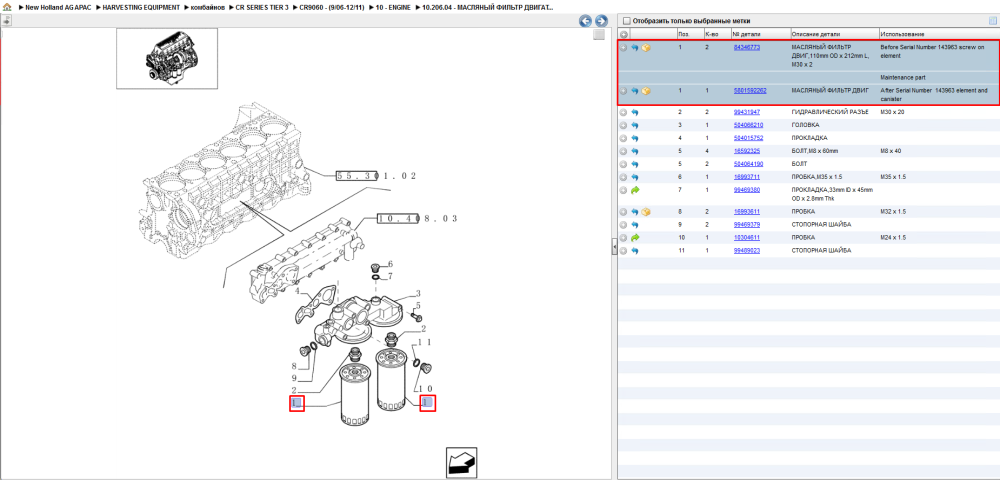Click the package icon for part 5801592262
Image resolution: width=1000 pixels, height=480 pixels.
[646, 91]
